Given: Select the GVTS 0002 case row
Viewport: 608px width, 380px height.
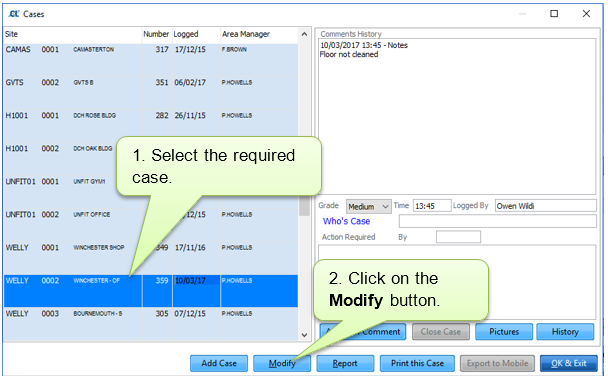Looking at the screenshot, I should (x=151, y=93).
